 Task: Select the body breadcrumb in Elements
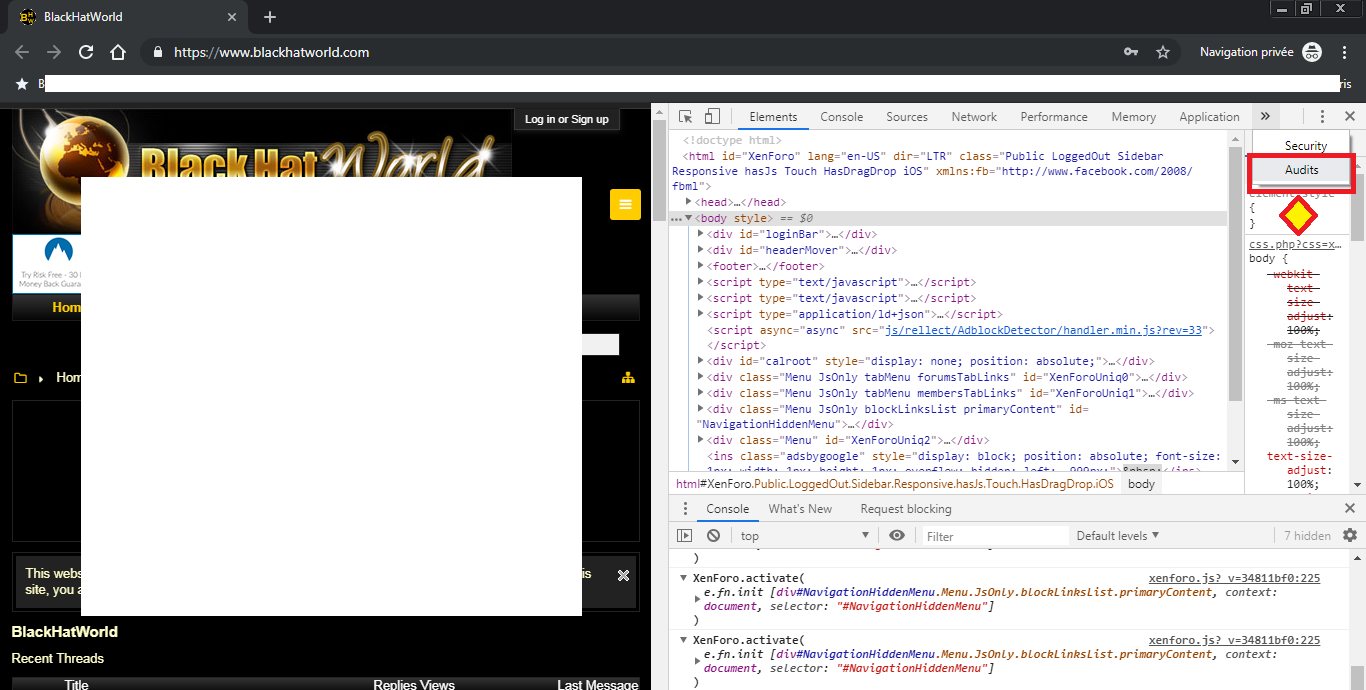(x=1141, y=484)
